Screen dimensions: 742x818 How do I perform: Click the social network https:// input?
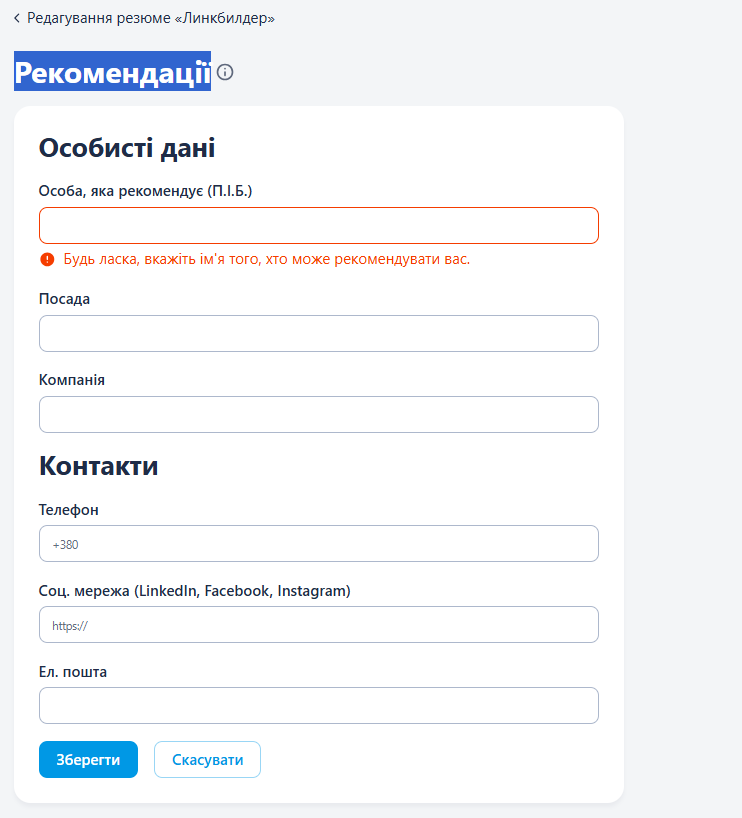tap(318, 625)
